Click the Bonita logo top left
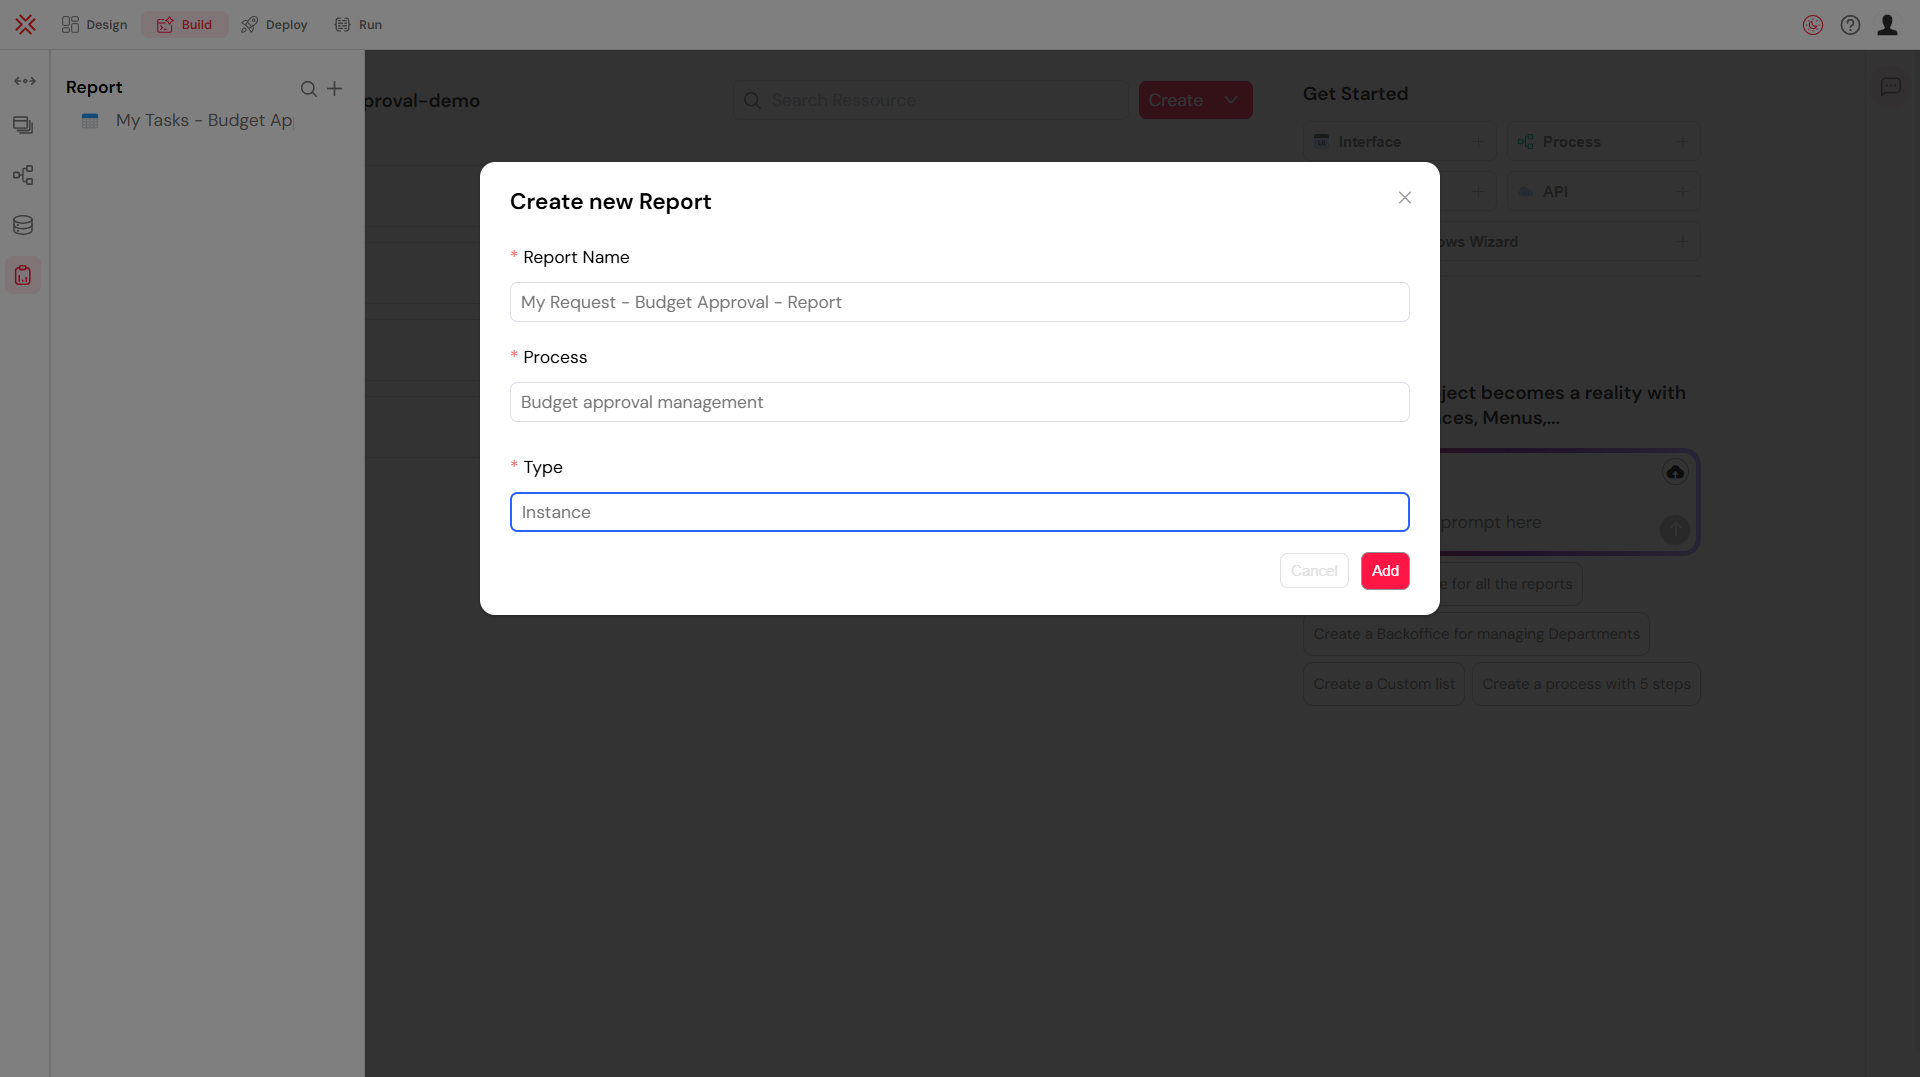This screenshot has height=1077, width=1920. click(x=25, y=24)
